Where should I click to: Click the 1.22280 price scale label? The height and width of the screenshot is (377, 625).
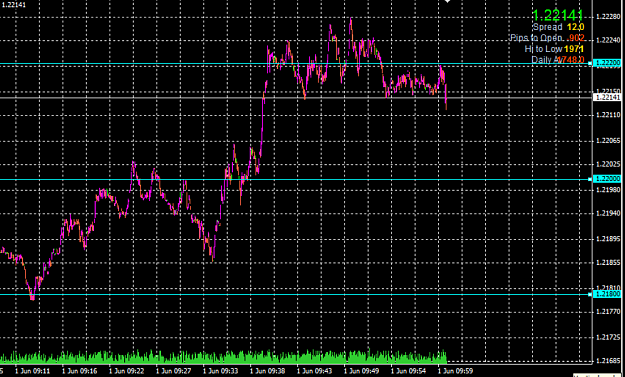tap(608, 16)
